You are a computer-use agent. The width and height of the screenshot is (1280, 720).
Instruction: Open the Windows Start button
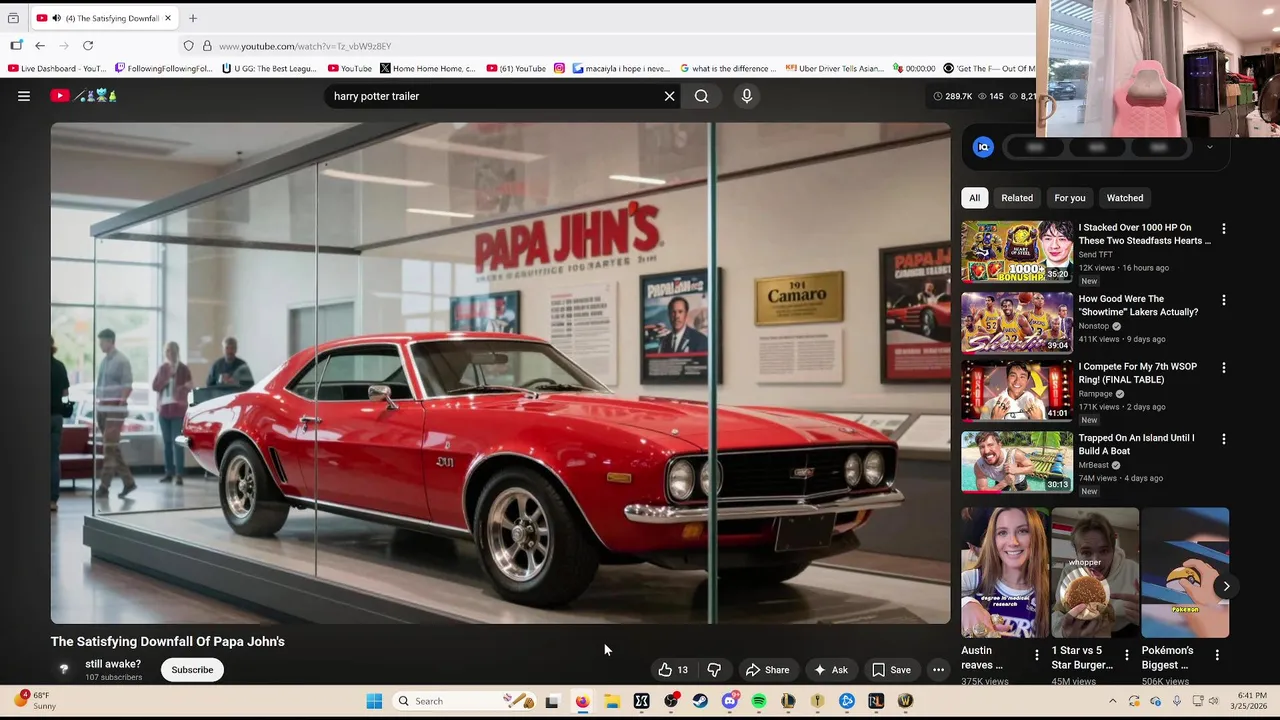374,701
